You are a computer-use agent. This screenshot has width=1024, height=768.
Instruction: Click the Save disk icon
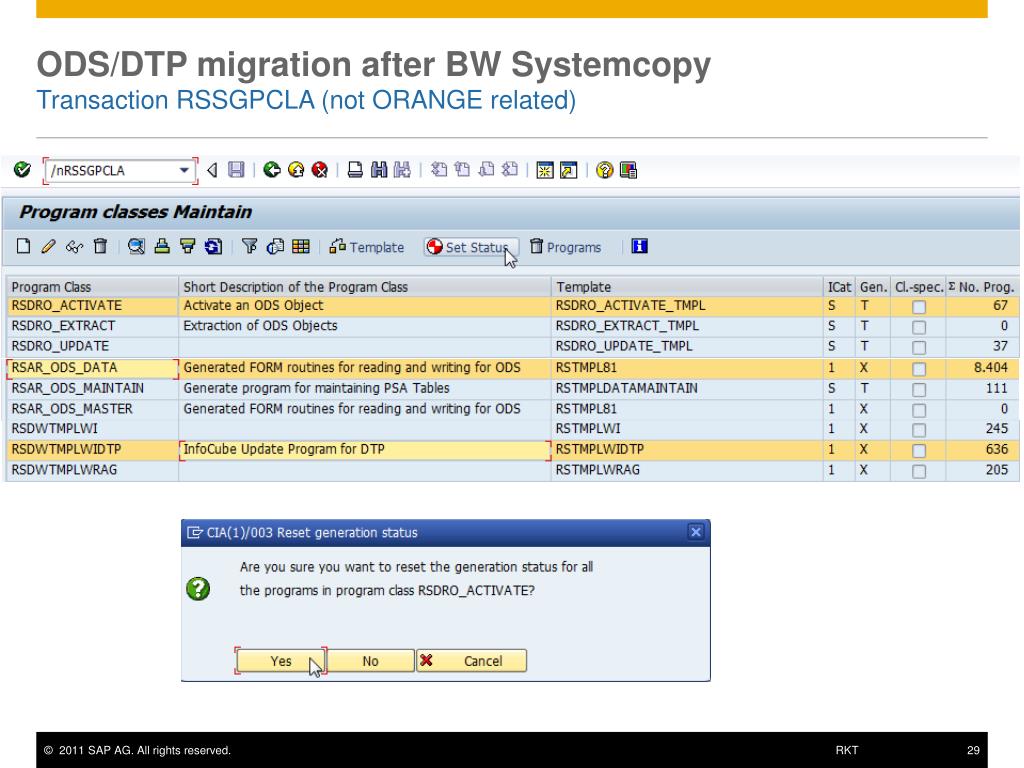tap(236, 170)
